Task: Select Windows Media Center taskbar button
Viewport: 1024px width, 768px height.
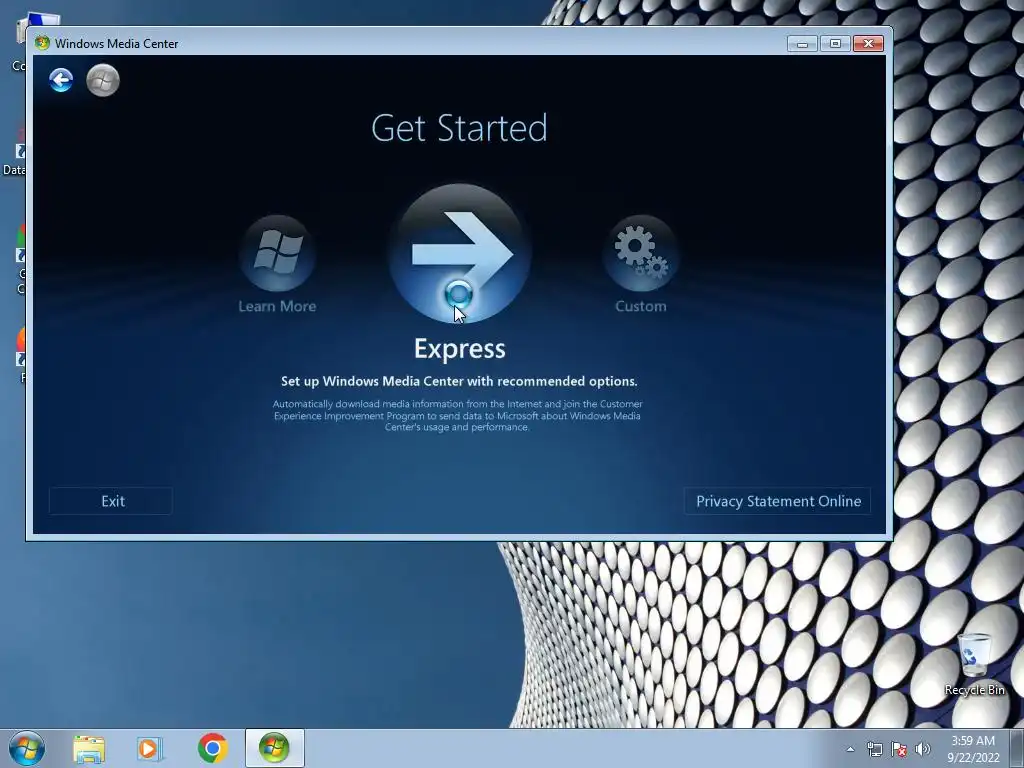Action: pyautogui.click(x=274, y=748)
